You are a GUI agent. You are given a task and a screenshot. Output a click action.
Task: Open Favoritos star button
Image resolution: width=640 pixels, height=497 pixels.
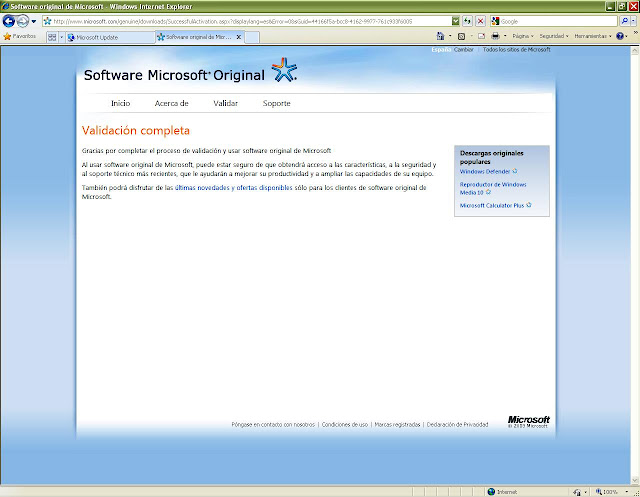click(x=20, y=37)
